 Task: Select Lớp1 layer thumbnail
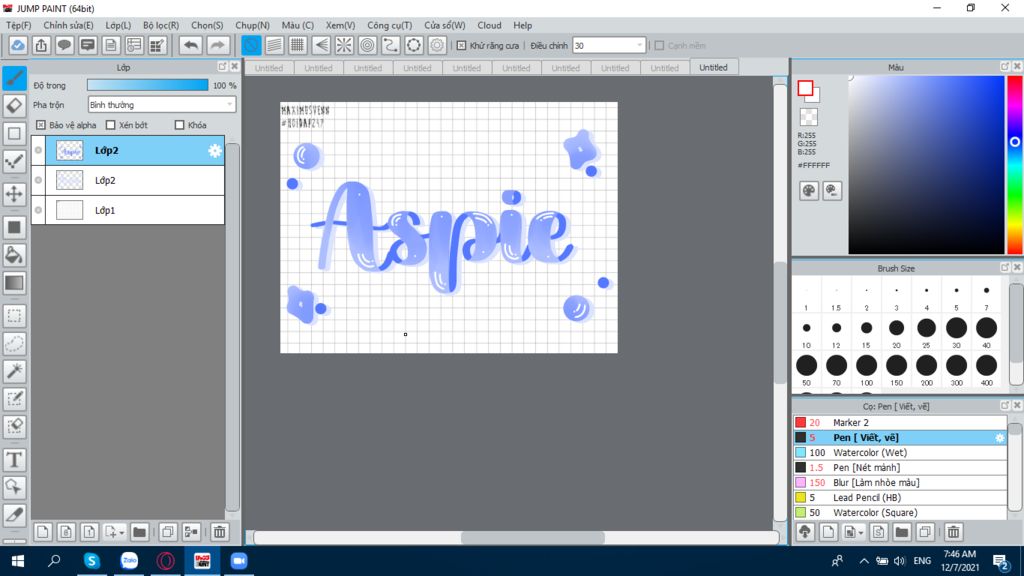69,210
